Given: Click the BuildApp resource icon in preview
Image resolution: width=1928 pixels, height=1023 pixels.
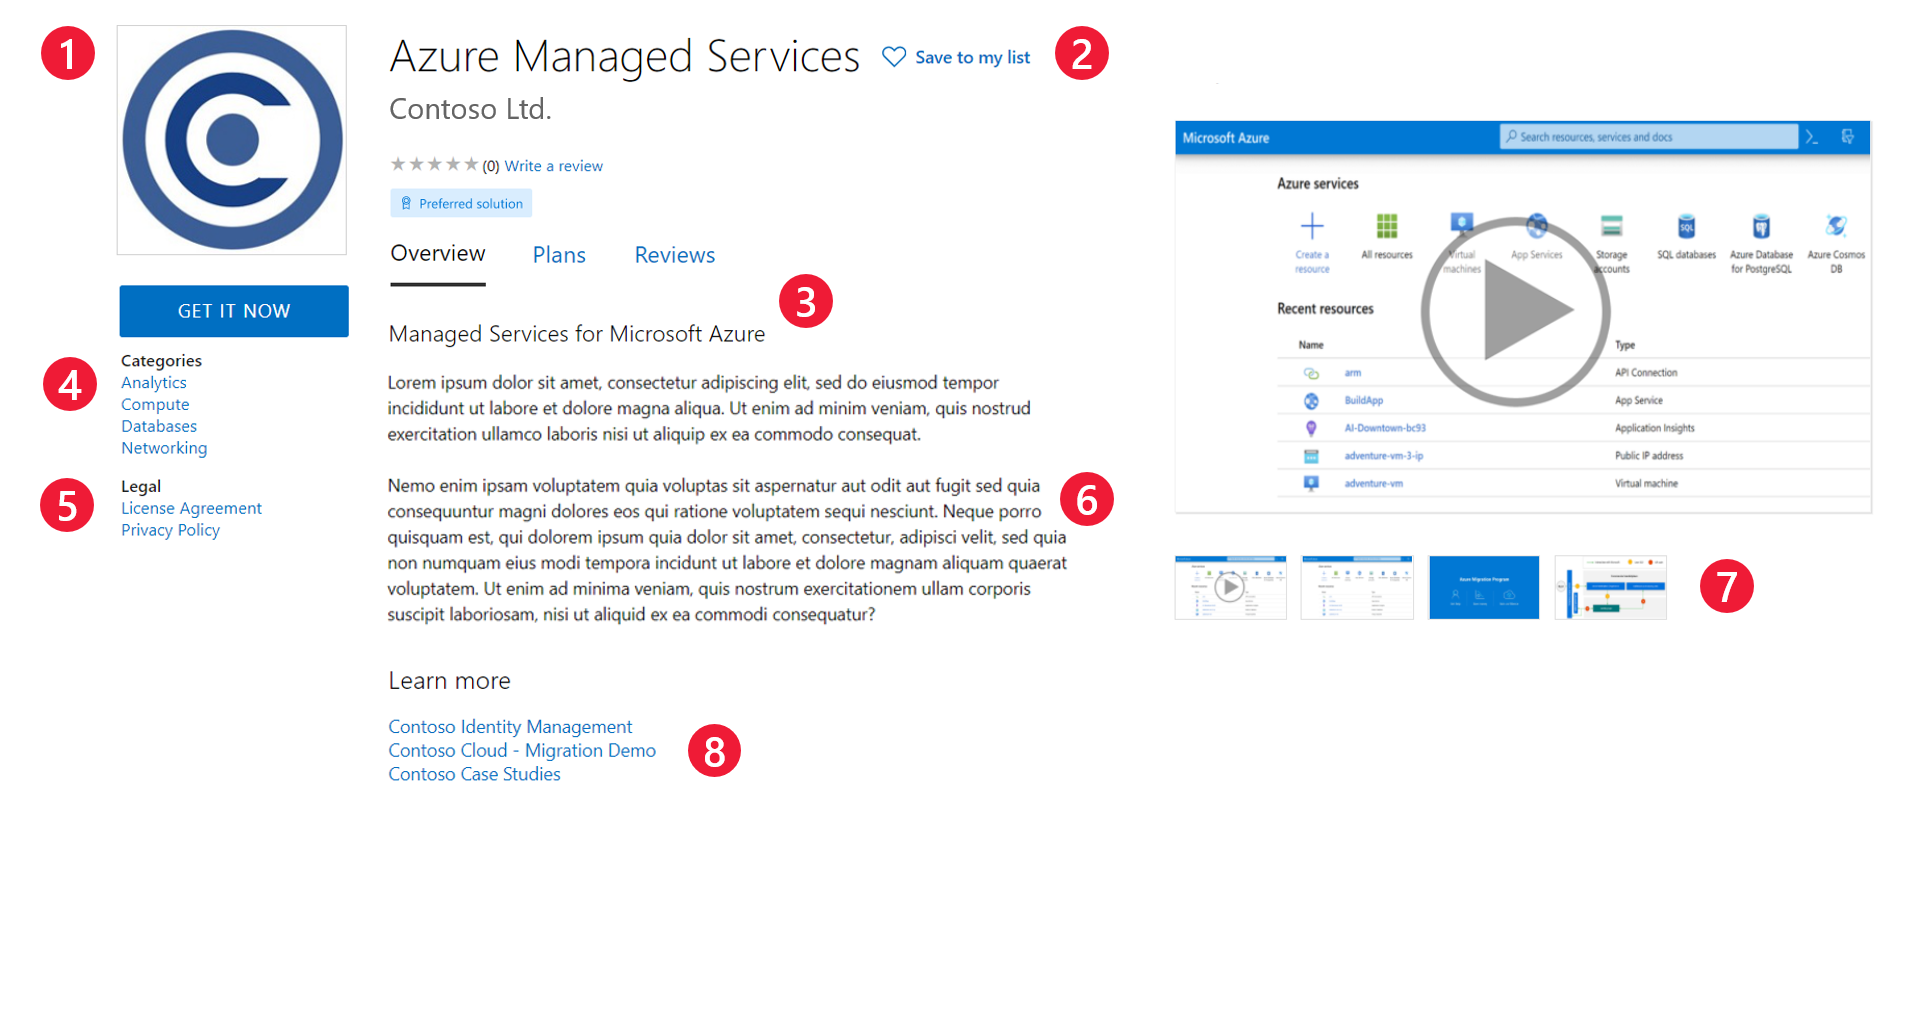Looking at the screenshot, I should [1311, 401].
